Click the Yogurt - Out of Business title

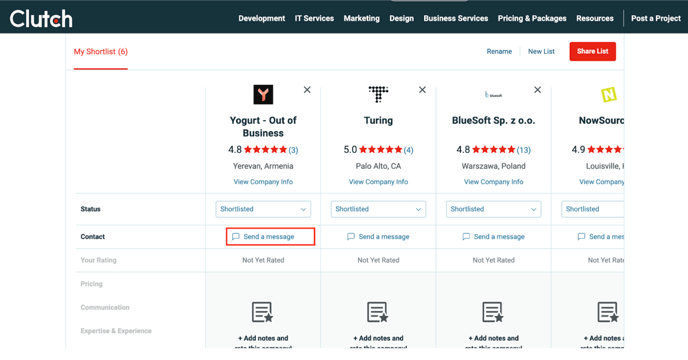pos(263,126)
